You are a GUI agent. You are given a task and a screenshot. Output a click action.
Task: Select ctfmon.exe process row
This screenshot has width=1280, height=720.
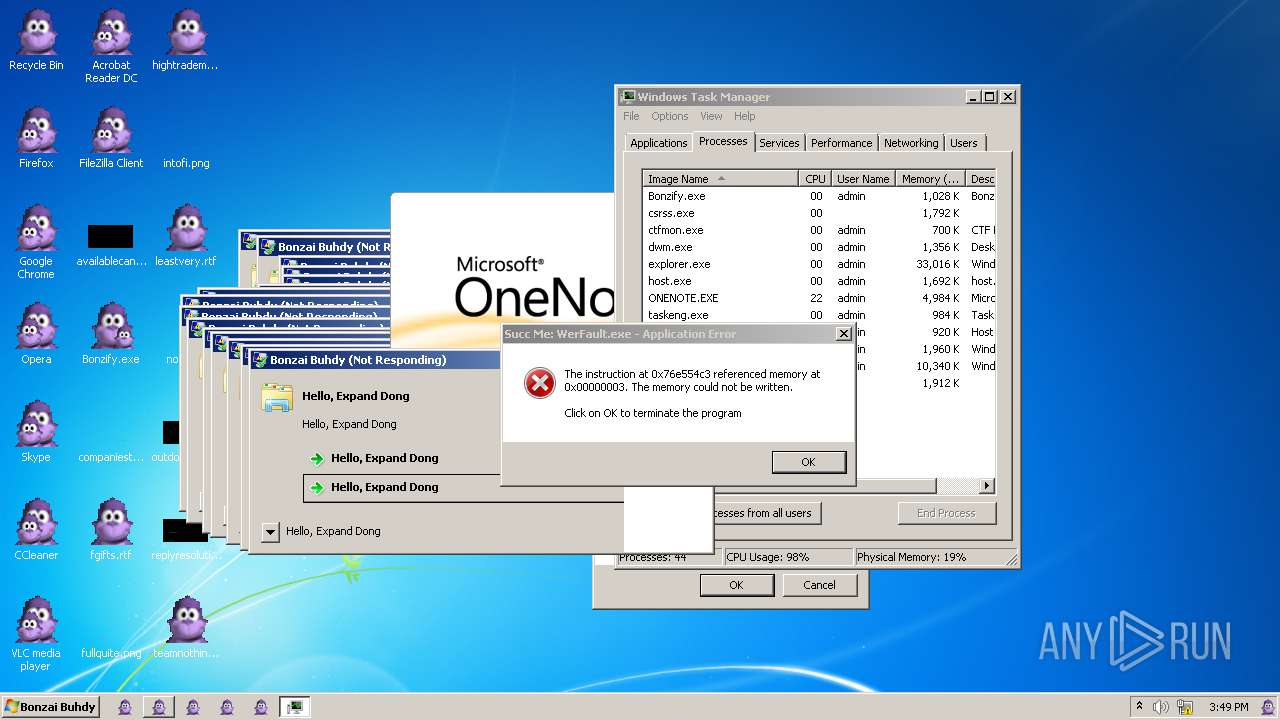tap(818, 230)
